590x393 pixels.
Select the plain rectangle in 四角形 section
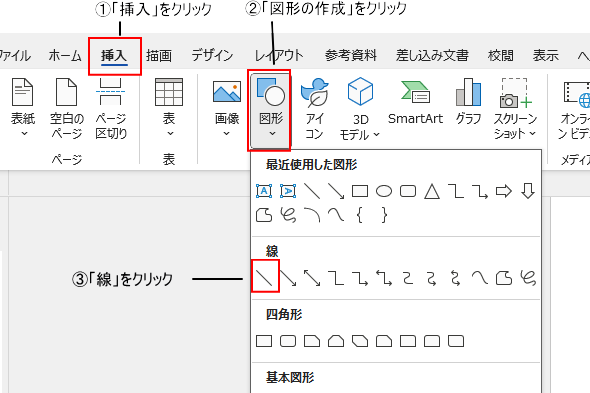pyautogui.click(x=264, y=341)
